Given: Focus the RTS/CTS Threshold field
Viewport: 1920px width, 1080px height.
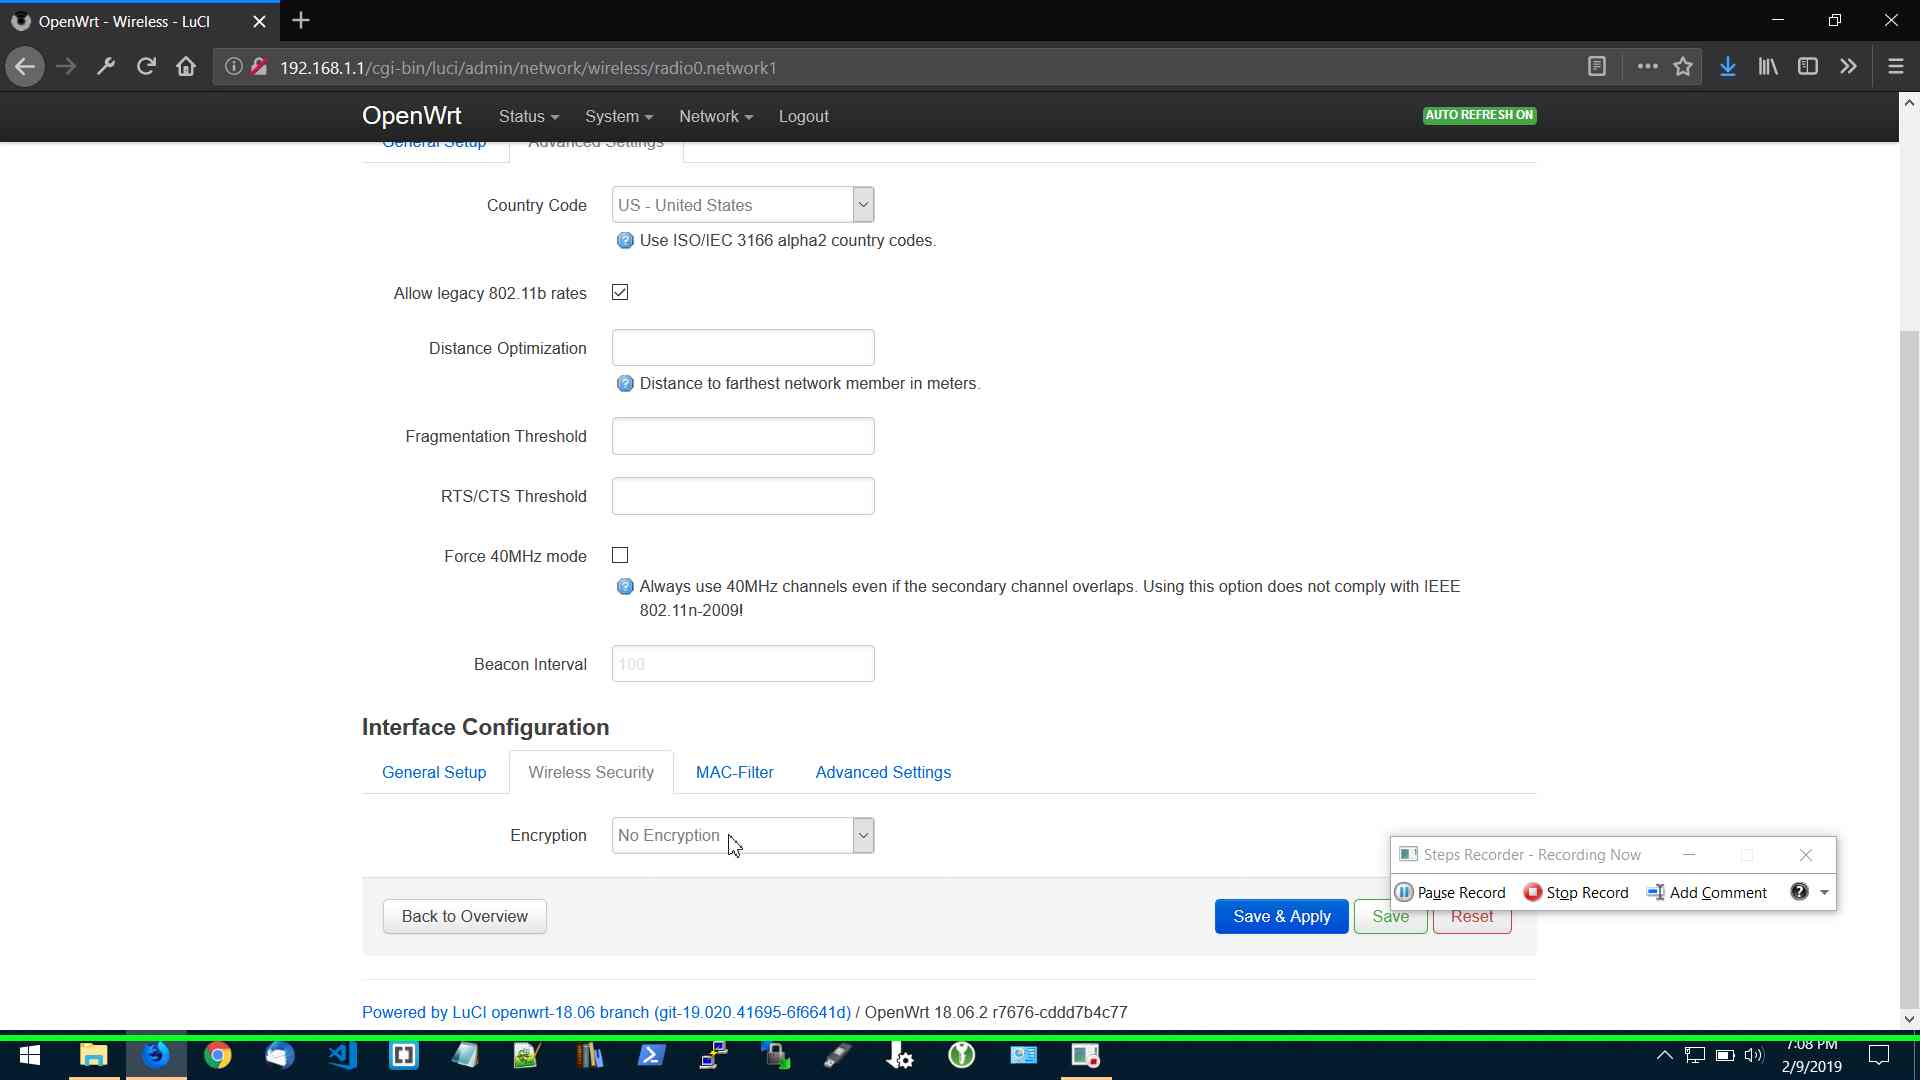Looking at the screenshot, I should coord(743,496).
